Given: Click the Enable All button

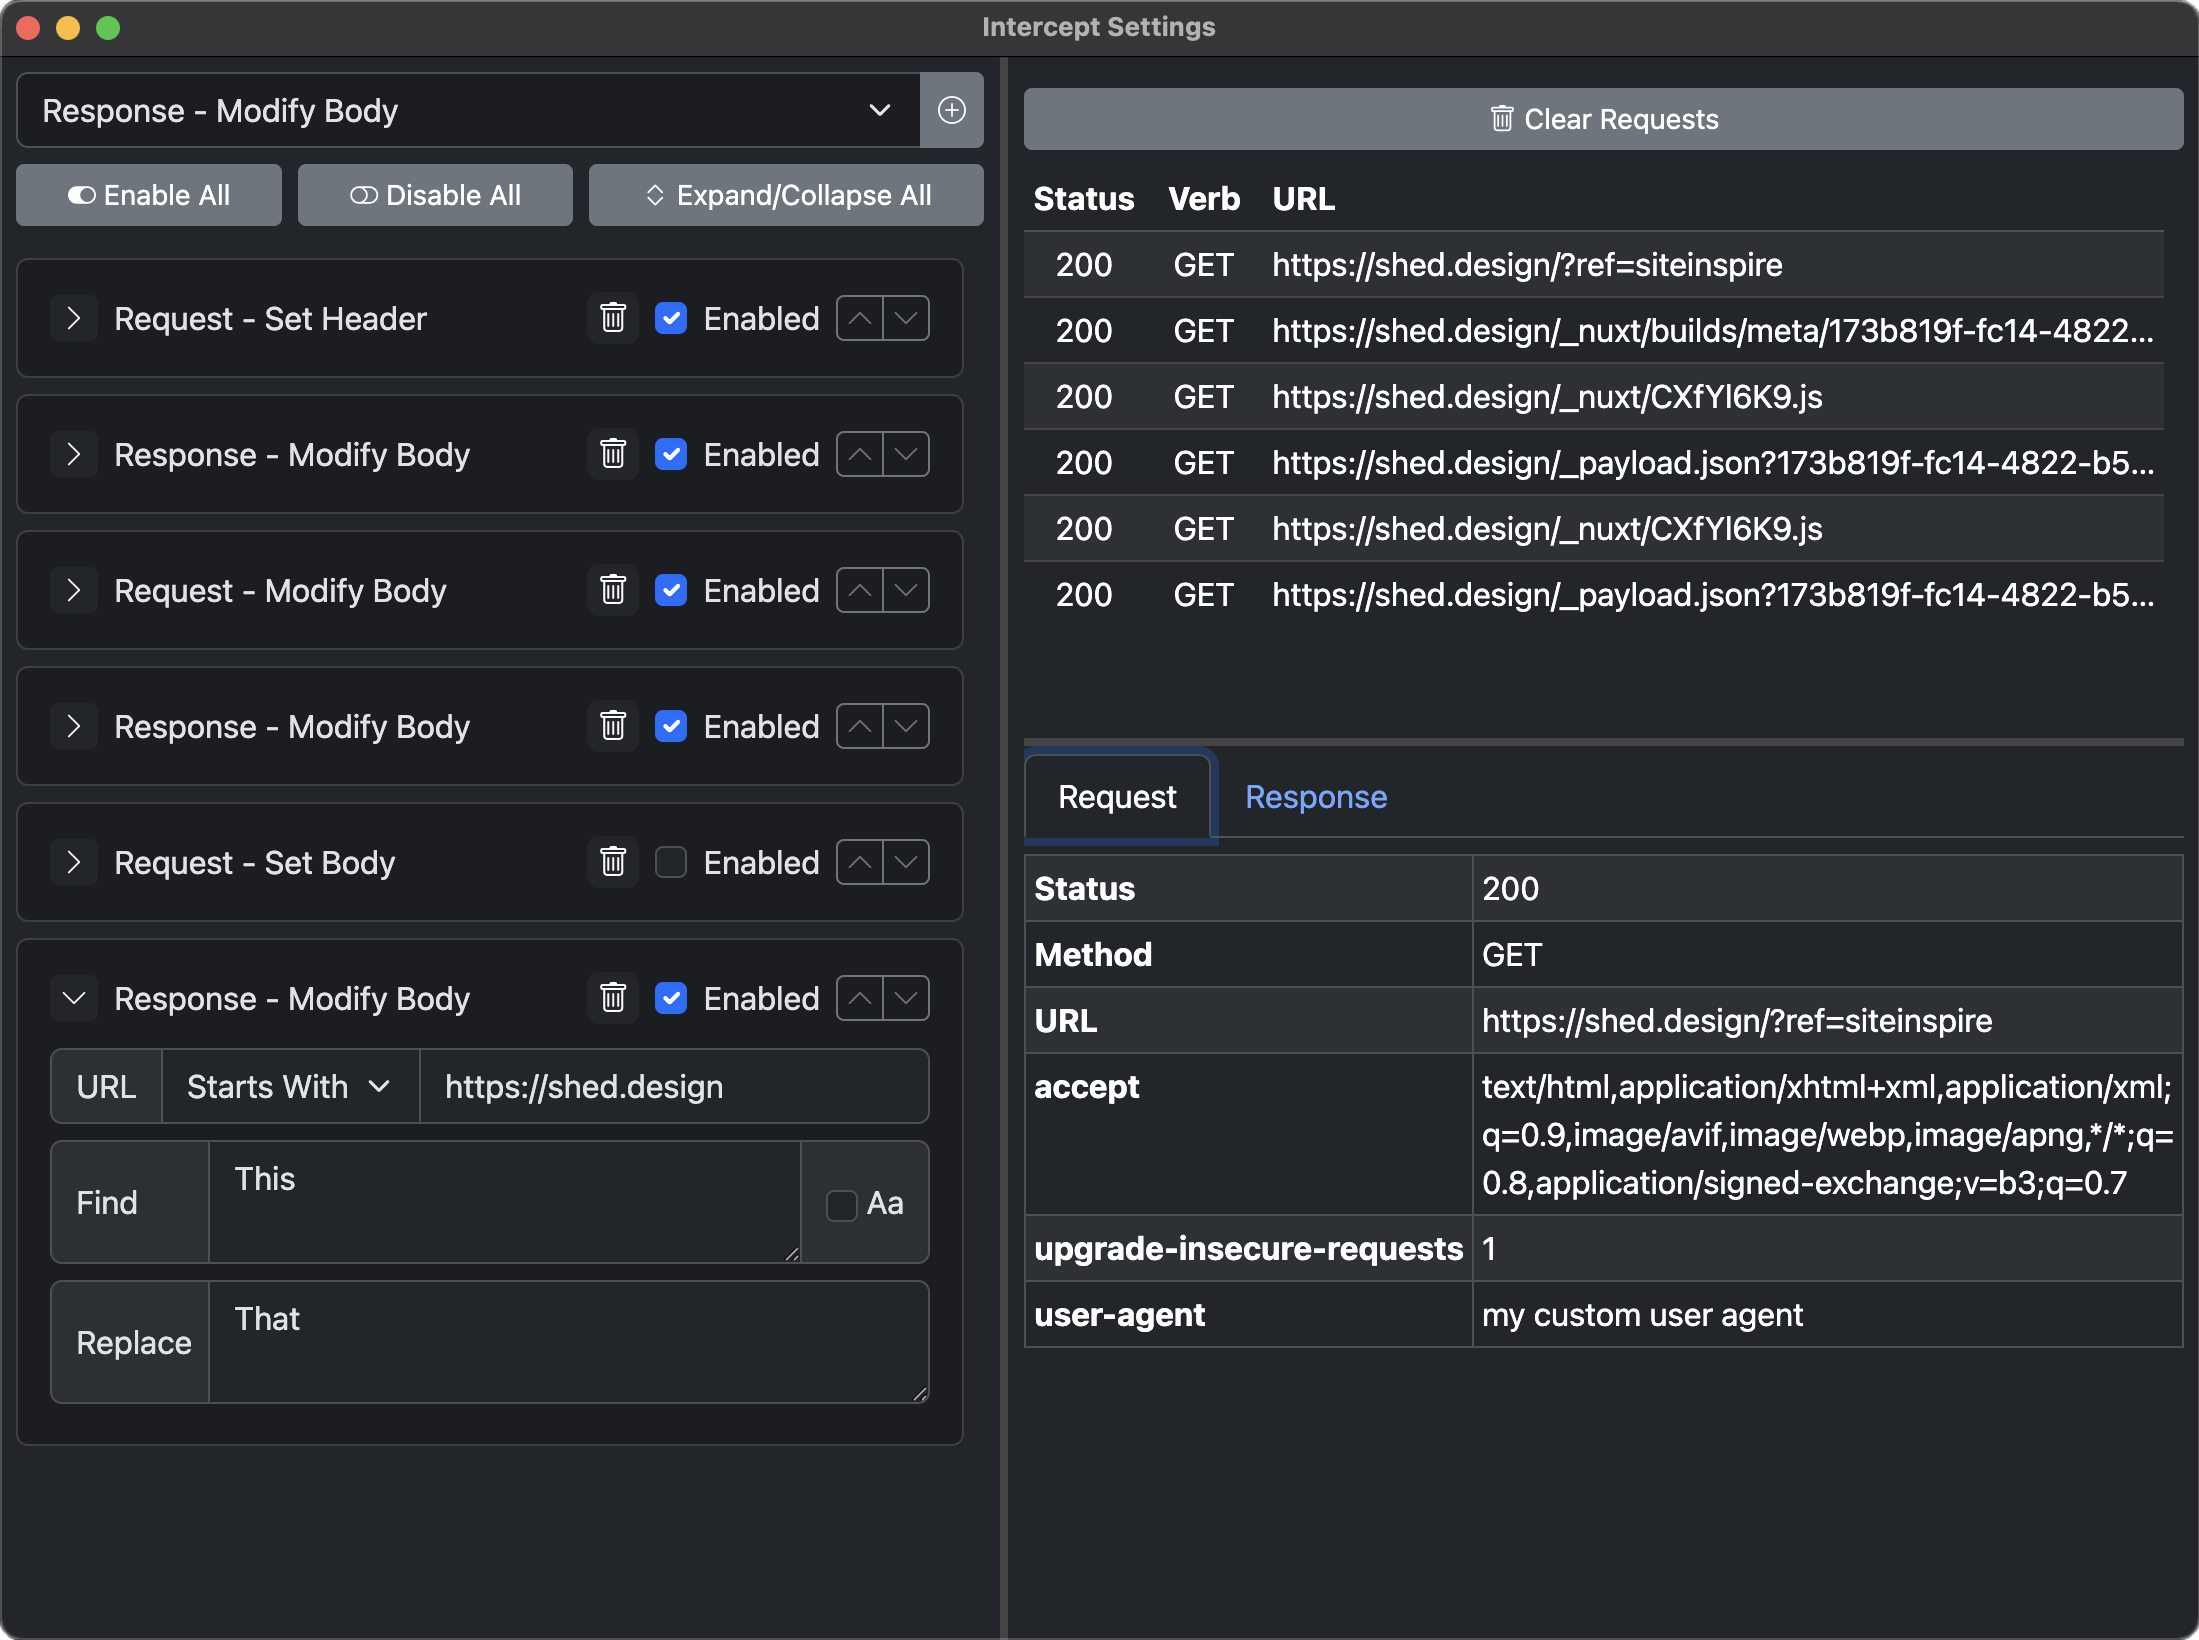Looking at the screenshot, I should (x=148, y=195).
